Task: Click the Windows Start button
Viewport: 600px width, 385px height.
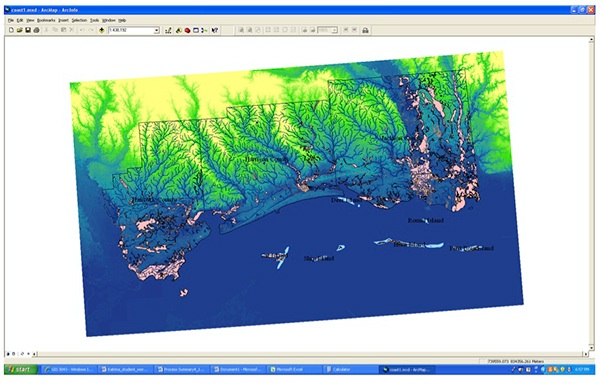Action: click(x=21, y=369)
